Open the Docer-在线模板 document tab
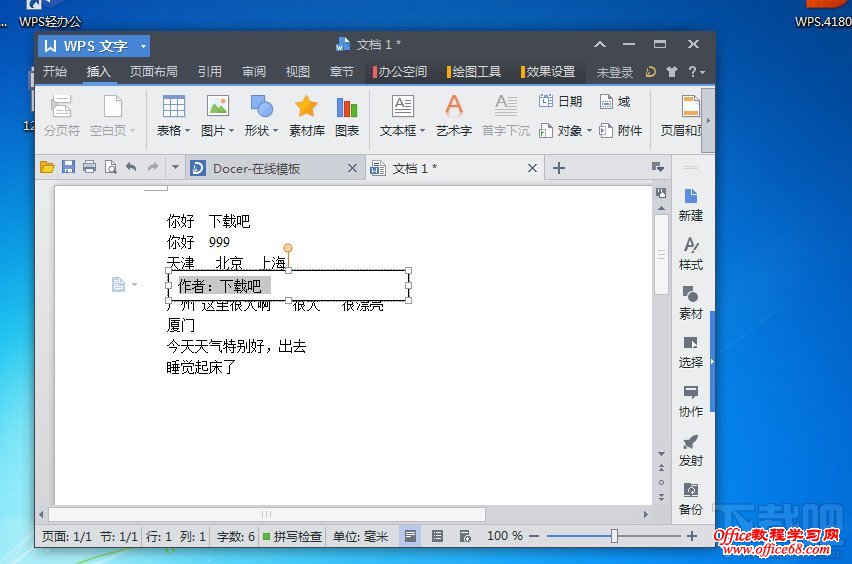 (x=256, y=168)
